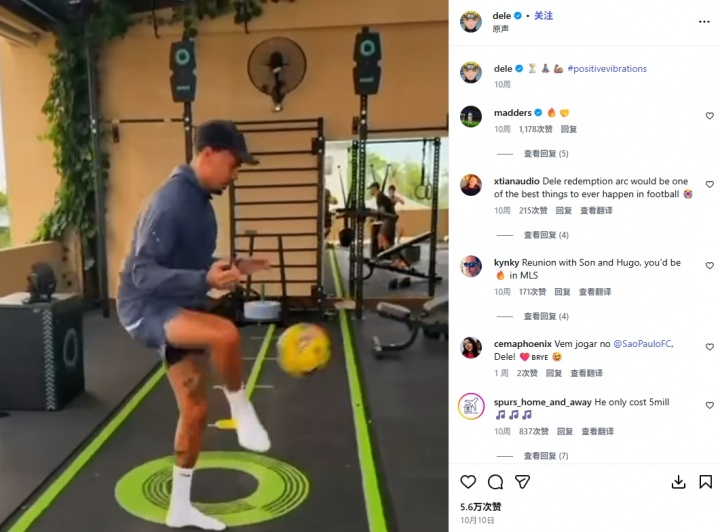Click the video to pause playback

(x=224, y=266)
